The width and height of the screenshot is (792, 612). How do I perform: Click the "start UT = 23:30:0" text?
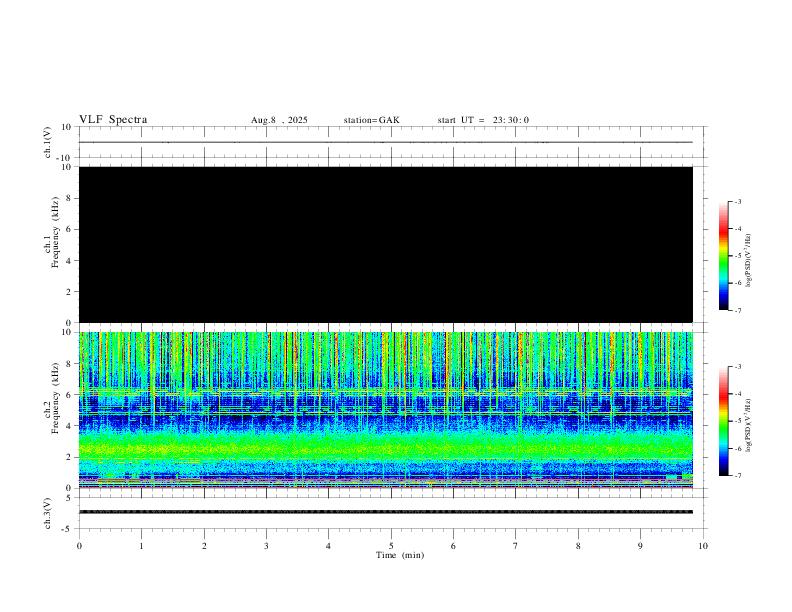483,120
